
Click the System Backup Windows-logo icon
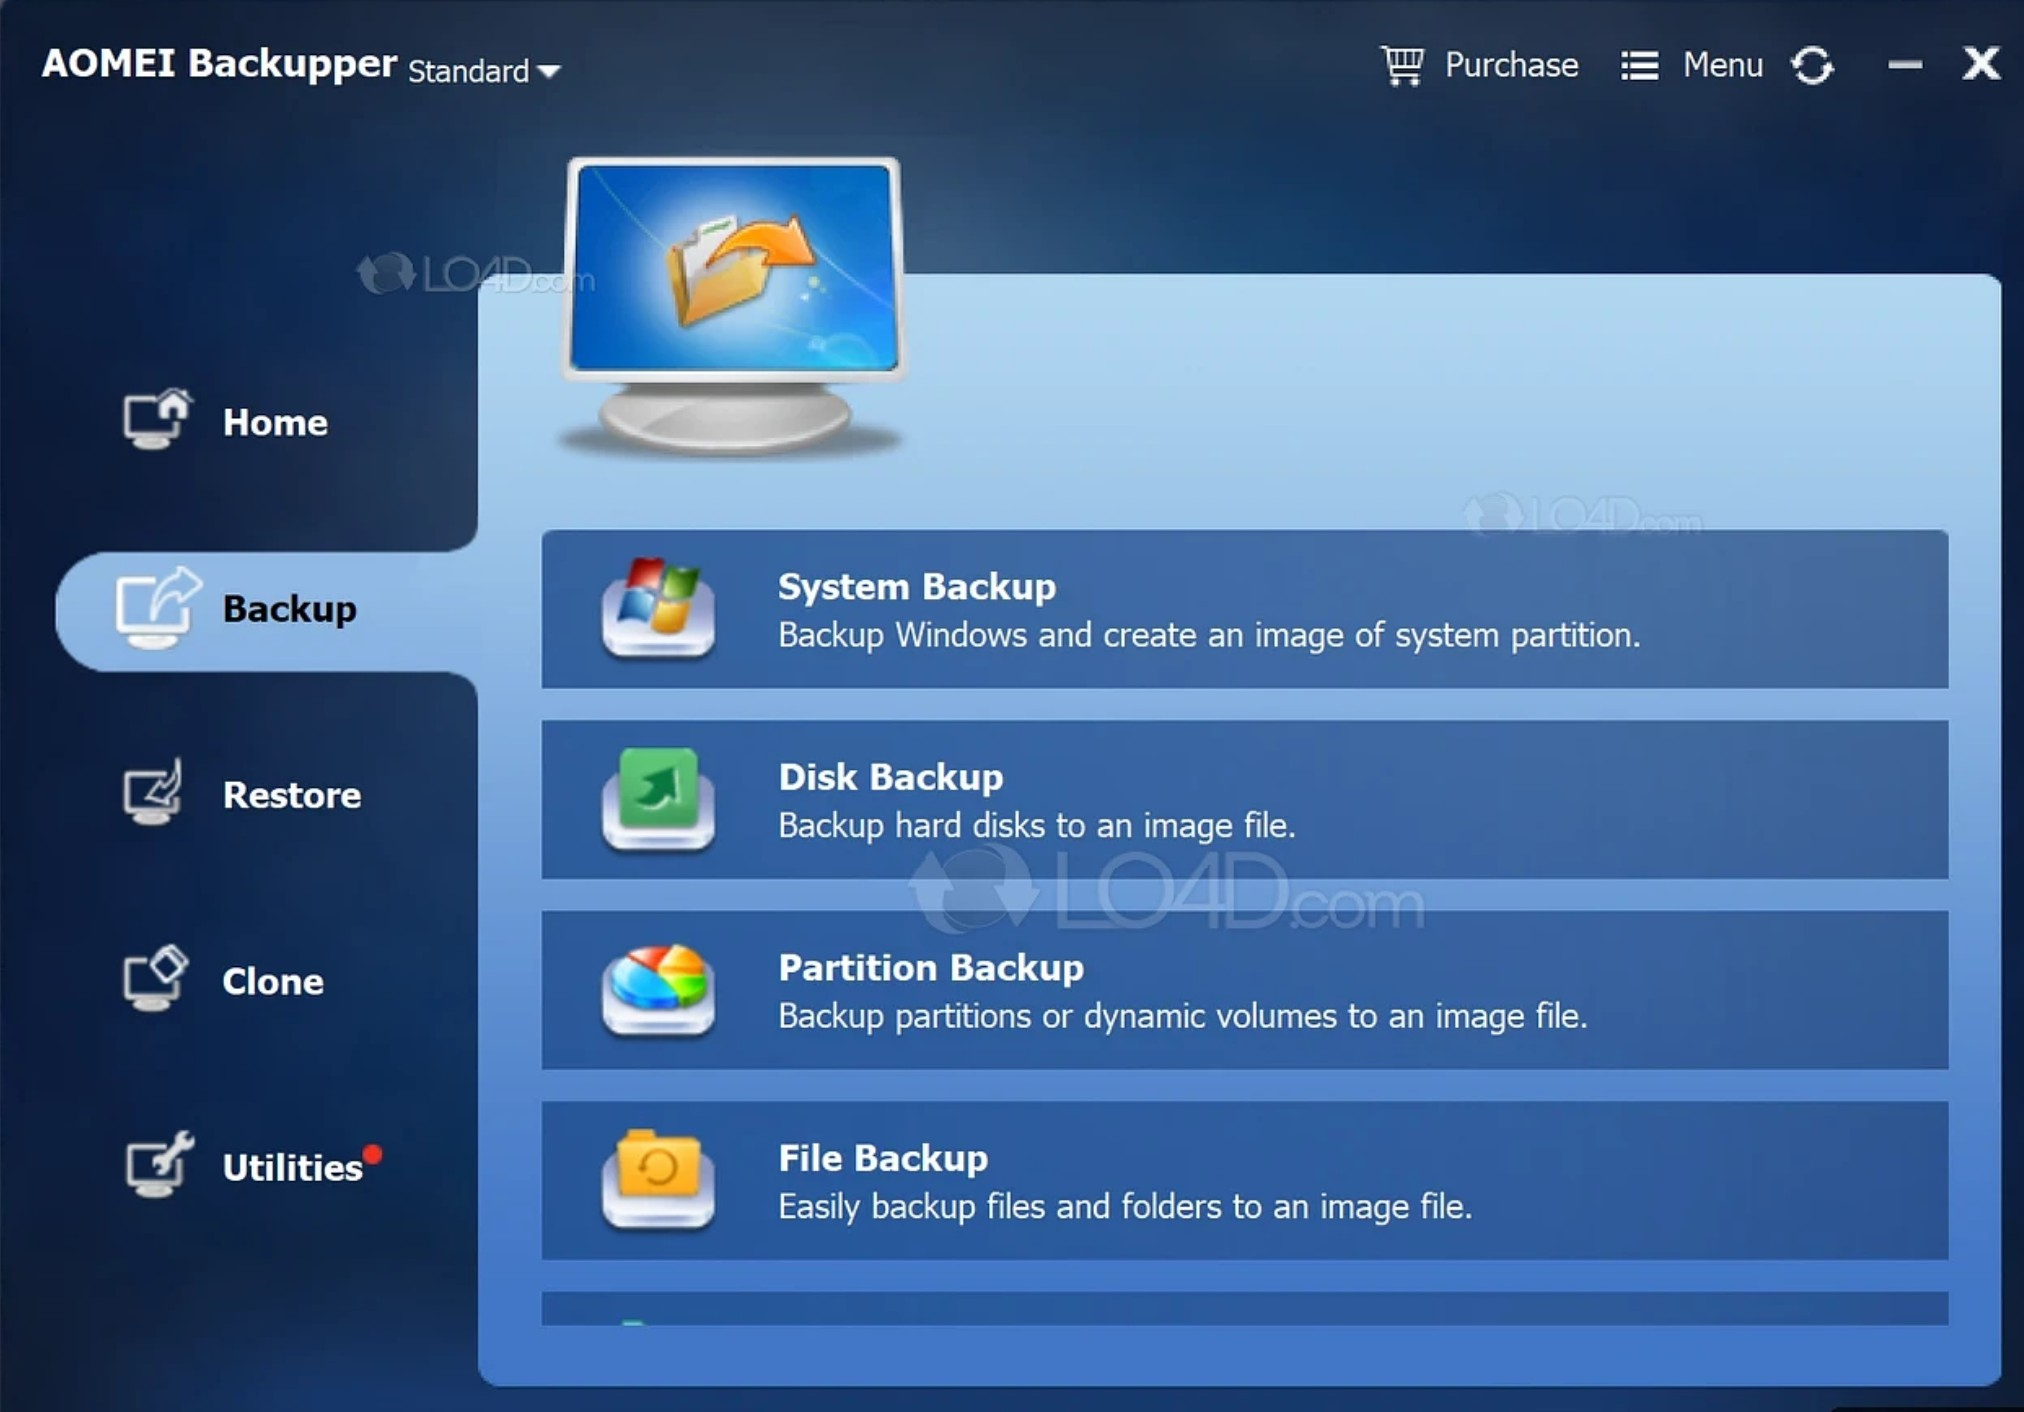658,608
